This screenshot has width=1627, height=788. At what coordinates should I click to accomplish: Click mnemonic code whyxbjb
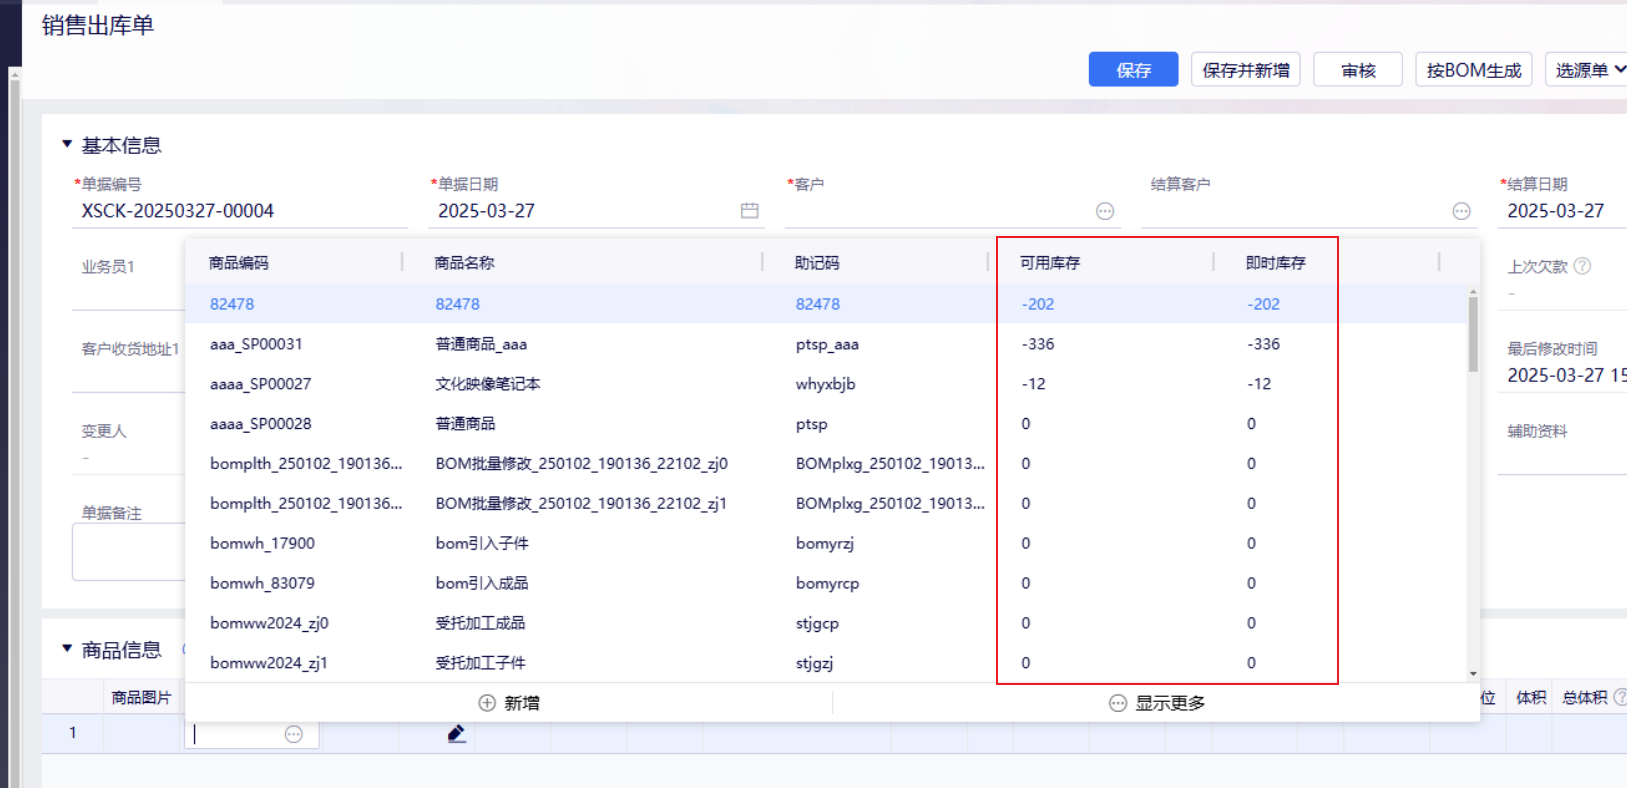click(x=826, y=384)
